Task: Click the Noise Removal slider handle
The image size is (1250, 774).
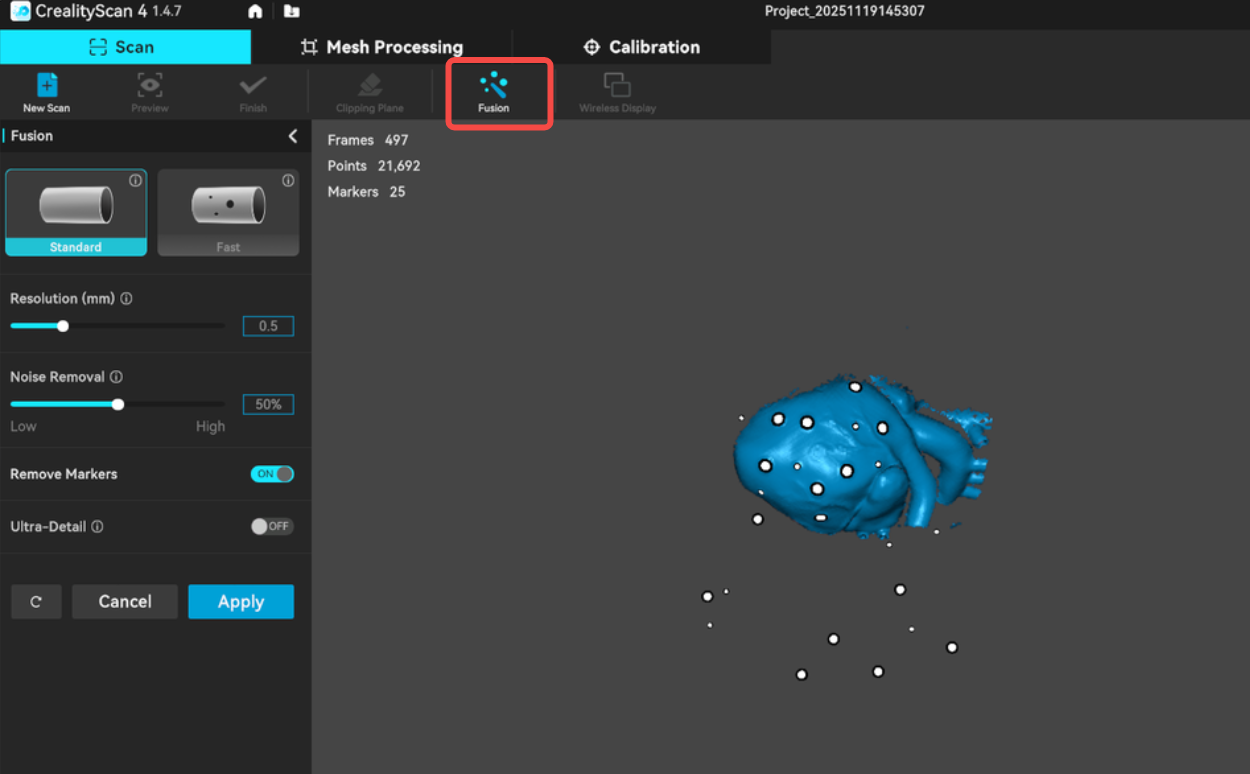Action: click(x=118, y=404)
